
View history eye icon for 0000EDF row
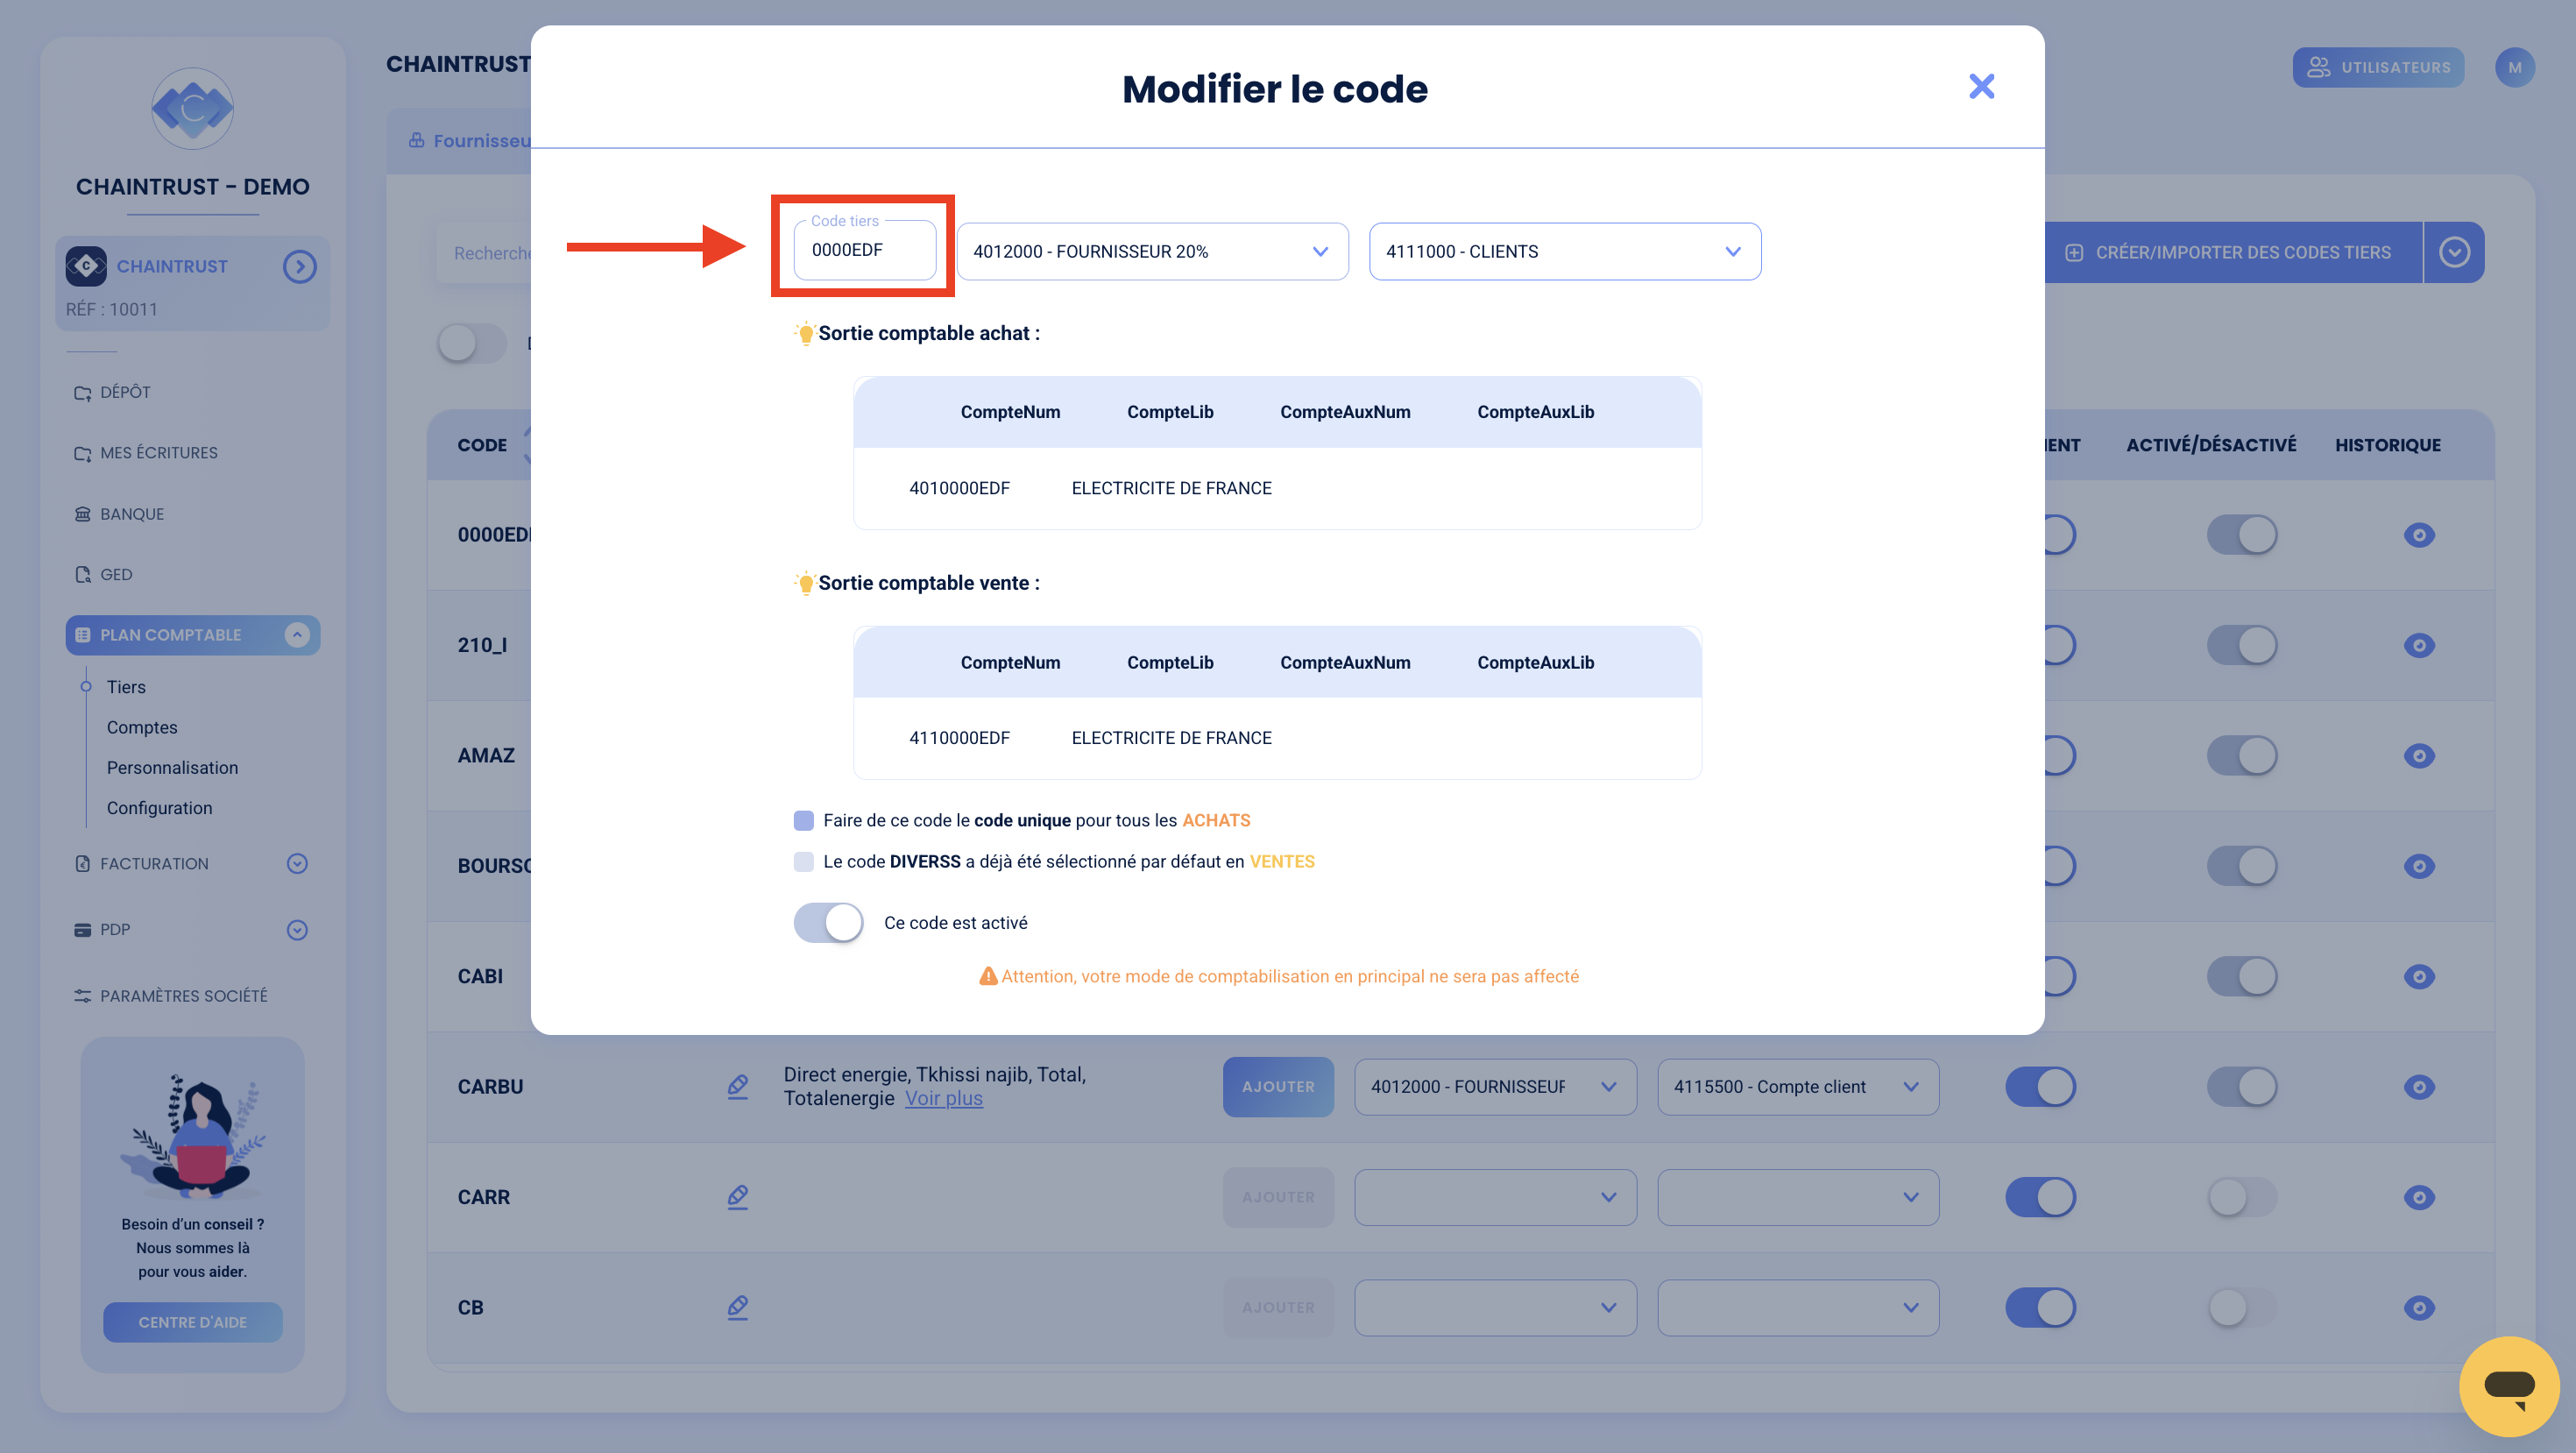point(2418,535)
